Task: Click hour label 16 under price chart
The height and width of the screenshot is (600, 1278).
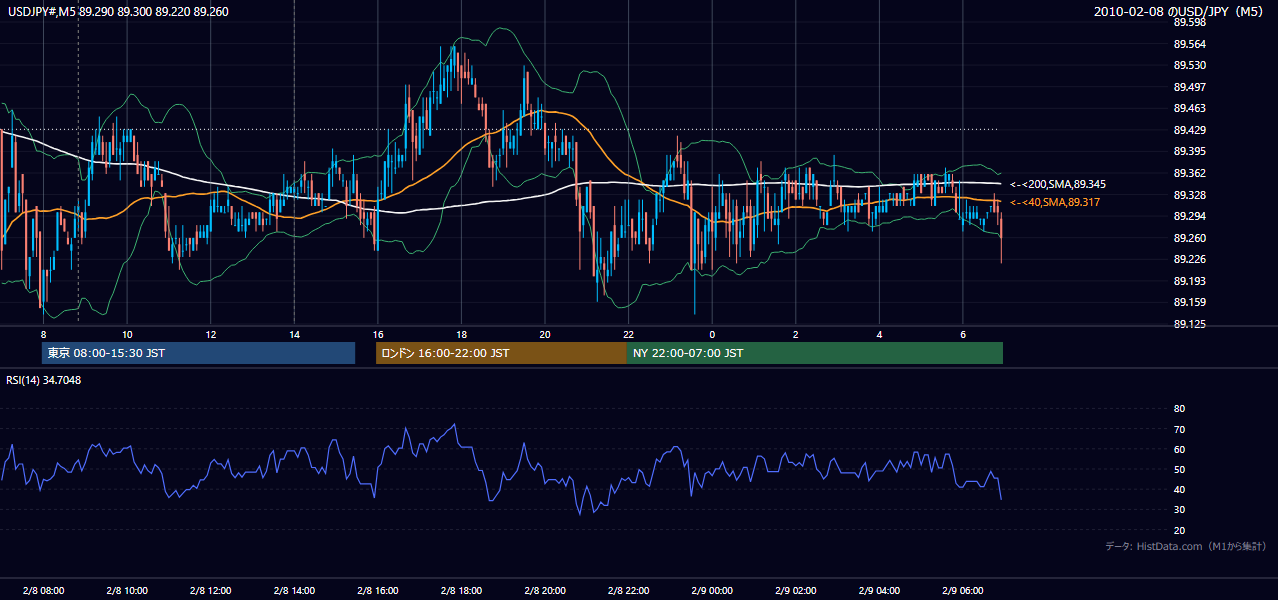Action: 377,334
